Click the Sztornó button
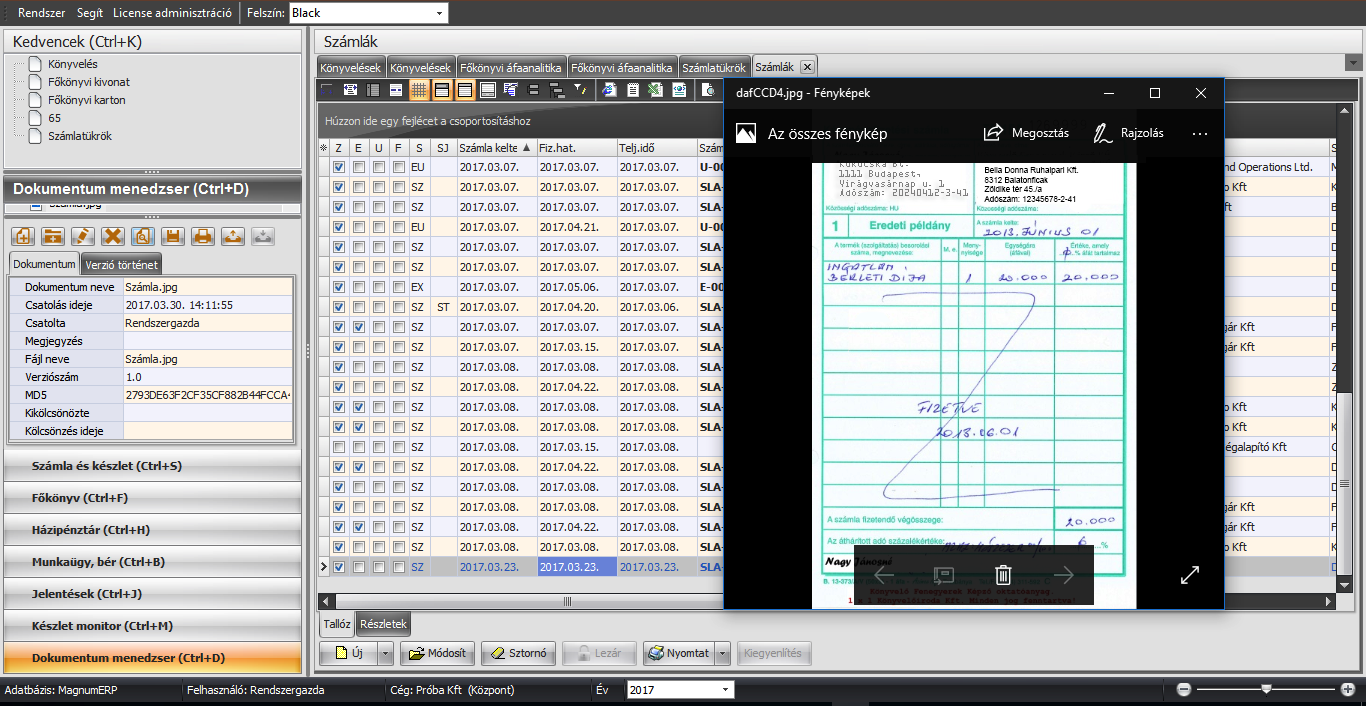1366x706 pixels. point(517,653)
